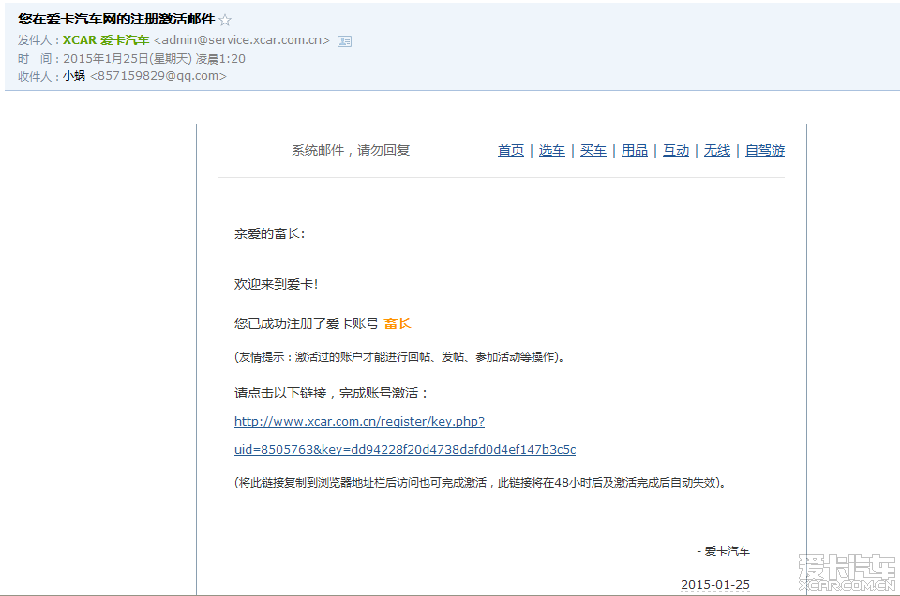The width and height of the screenshot is (900, 596).
Task: Click text 系统邮件，请勿回复
Action: 351,150
